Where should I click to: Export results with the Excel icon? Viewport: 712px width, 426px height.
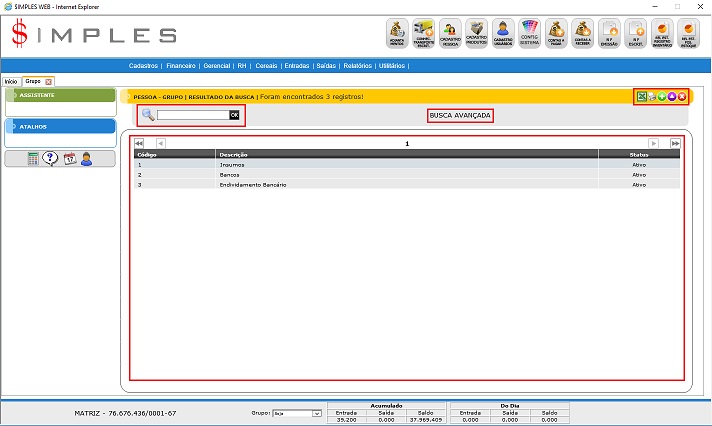pos(640,96)
